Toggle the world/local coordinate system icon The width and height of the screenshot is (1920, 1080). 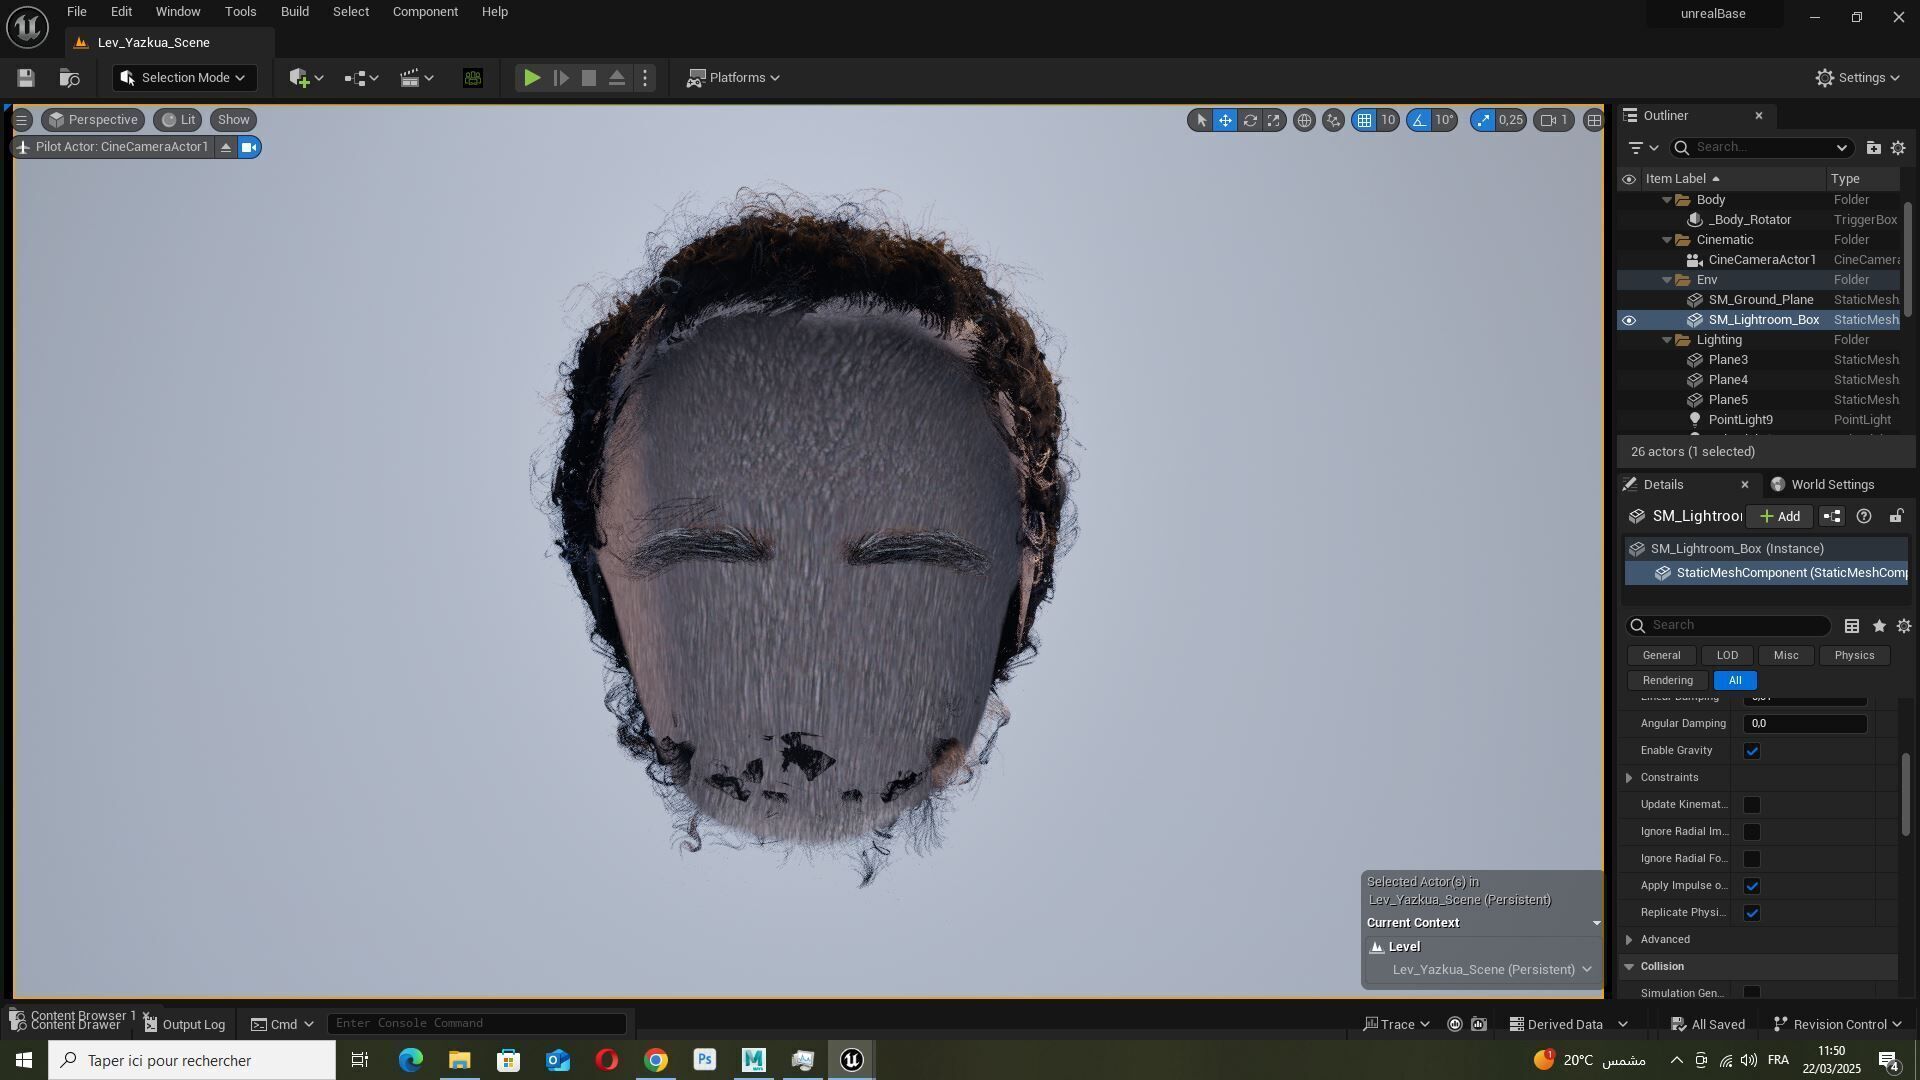(1304, 120)
